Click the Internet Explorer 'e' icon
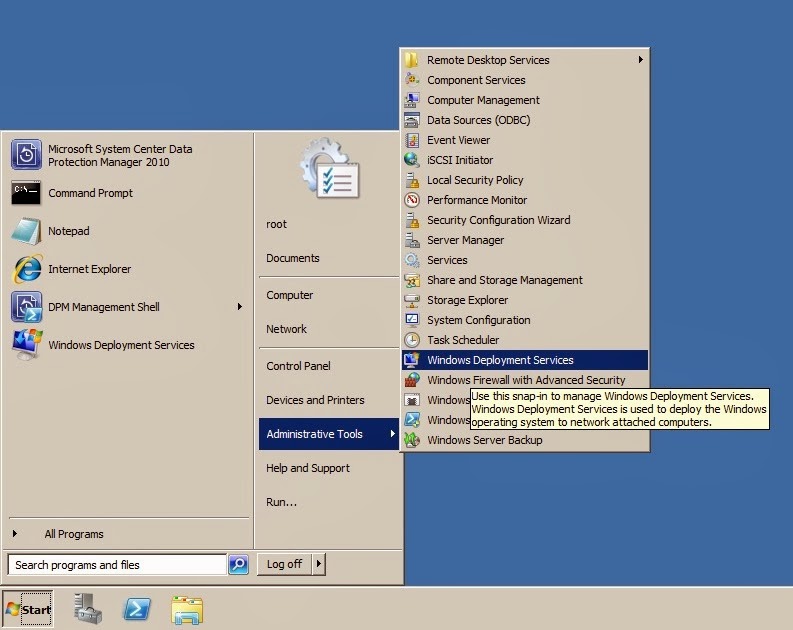The image size is (793, 630). pyautogui.click(x=27, y=269)
